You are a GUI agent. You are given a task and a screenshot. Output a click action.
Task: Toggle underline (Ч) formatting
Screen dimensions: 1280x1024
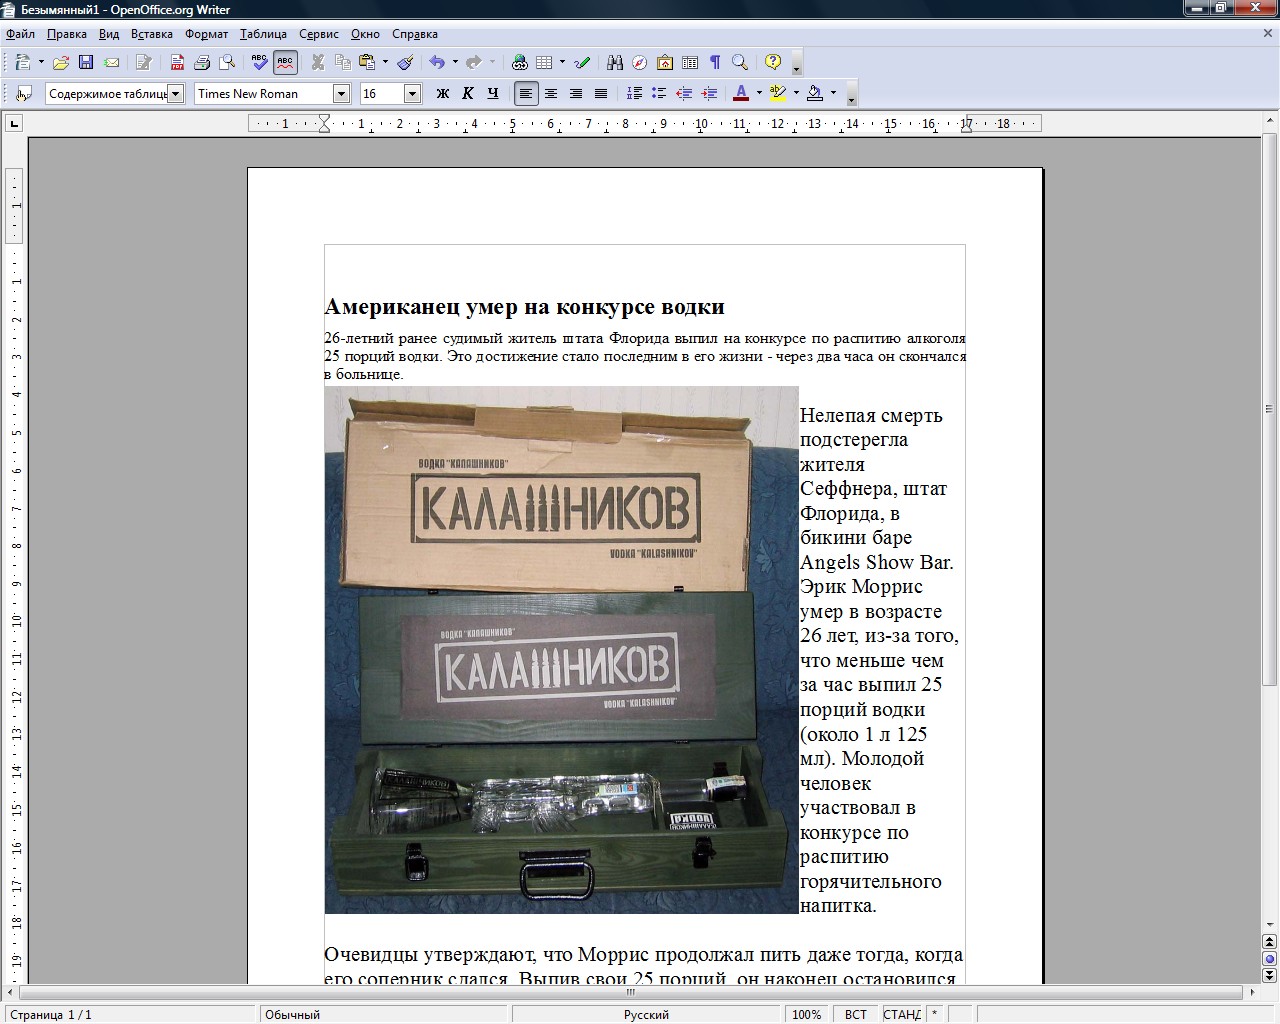pos(493,93)
